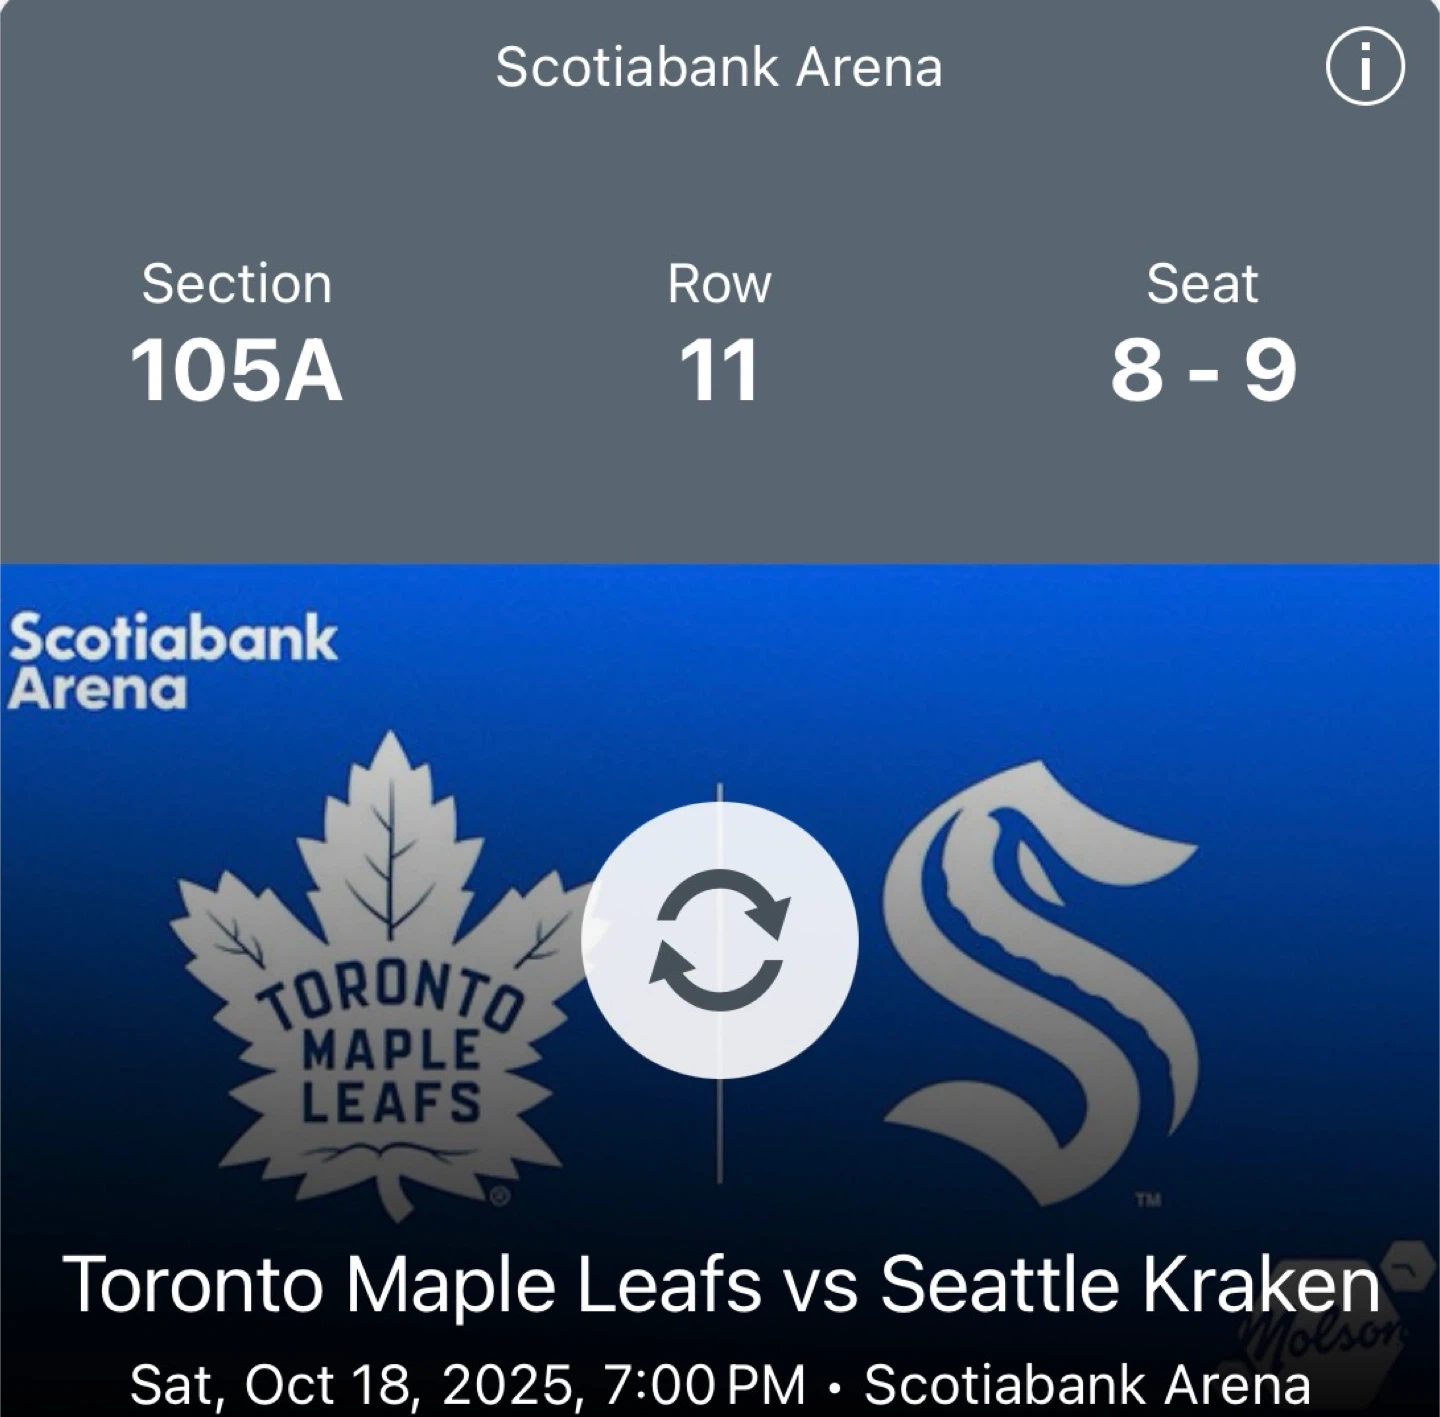Select the Scotiabank Arena header title
This screenshot has width=1440, height=1417.
[719, 68]
